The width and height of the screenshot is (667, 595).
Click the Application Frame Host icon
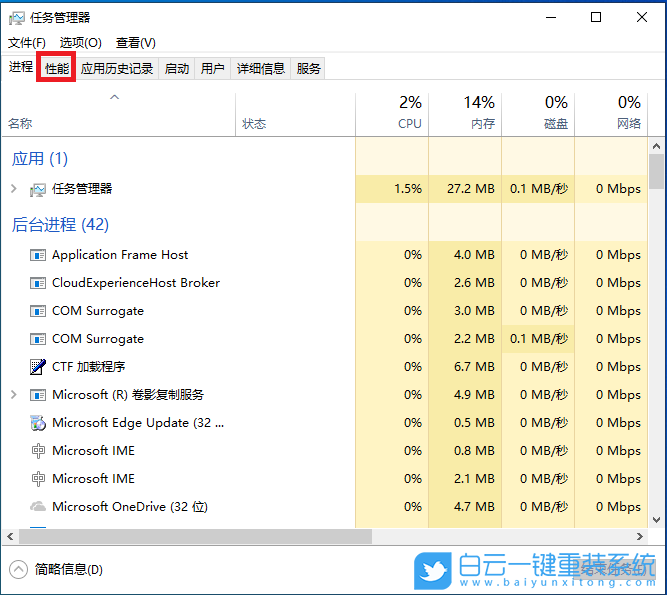click(x=38, y=255)
